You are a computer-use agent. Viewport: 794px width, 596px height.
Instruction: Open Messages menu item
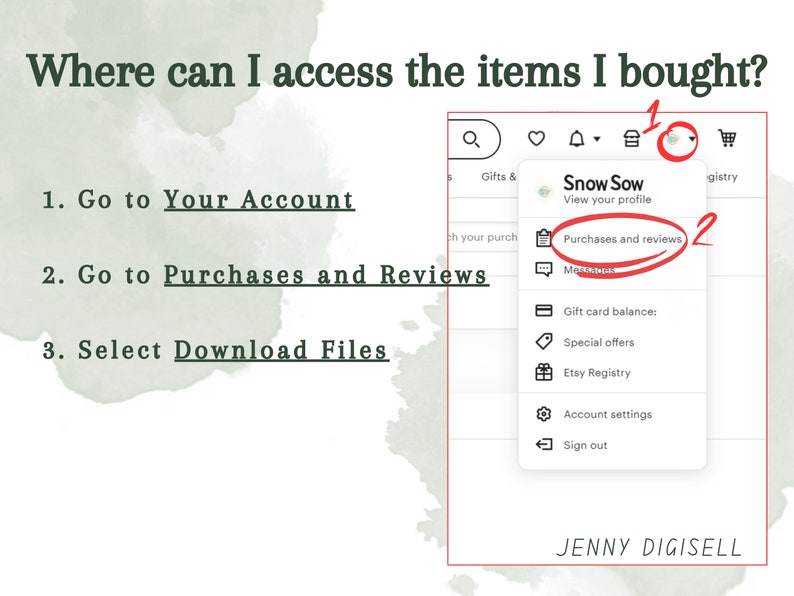tap(589, 270)
